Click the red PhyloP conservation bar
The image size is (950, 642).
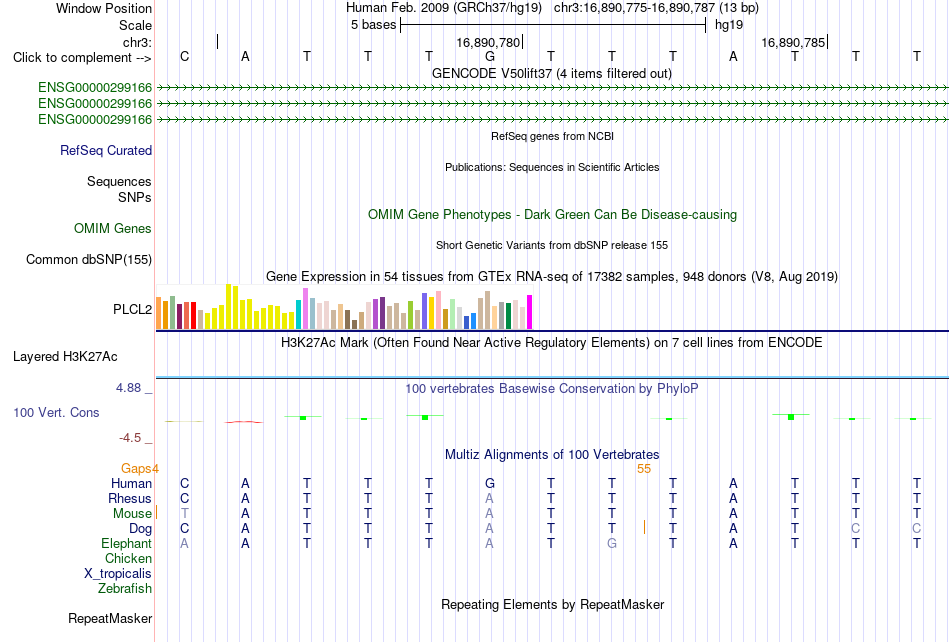[x=244, y=422]
